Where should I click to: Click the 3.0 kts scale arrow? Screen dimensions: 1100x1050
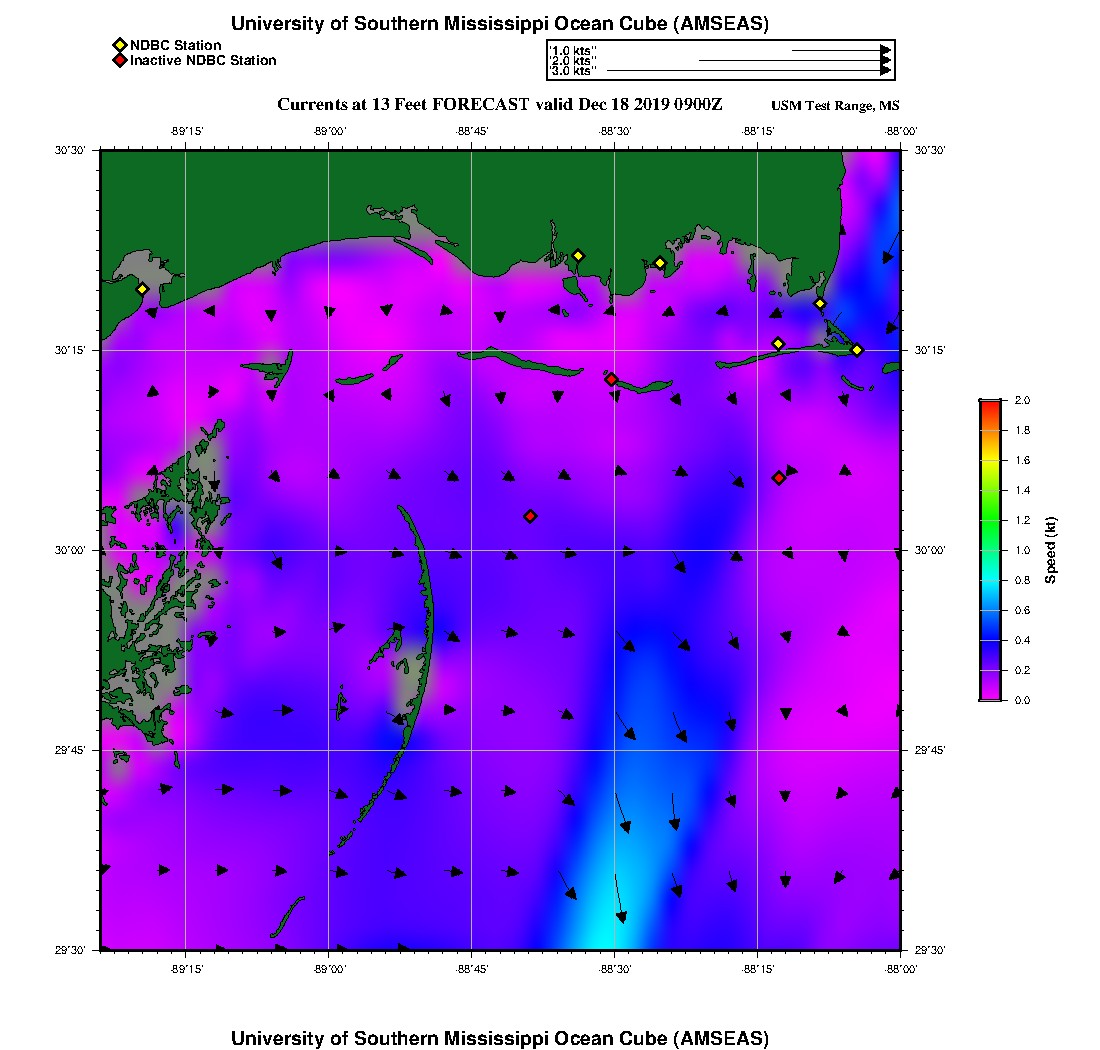(x=749, y=71)
